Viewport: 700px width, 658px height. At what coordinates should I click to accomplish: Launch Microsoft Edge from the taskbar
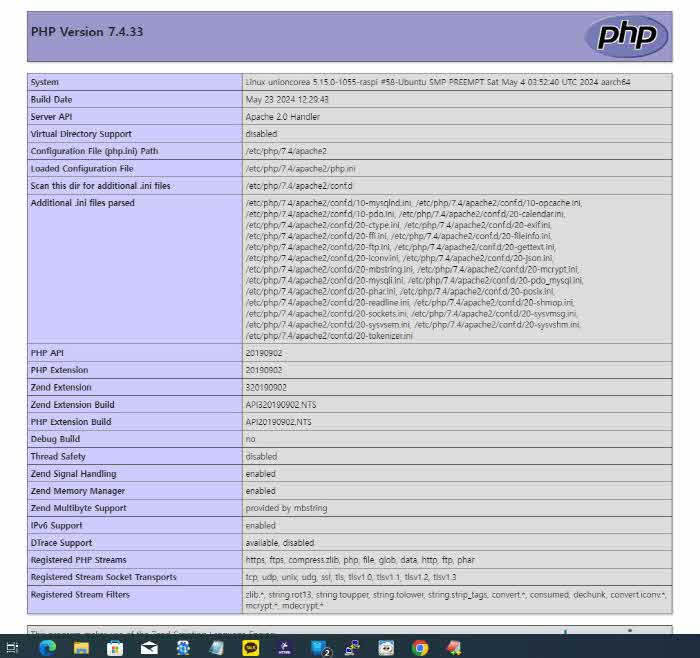(x=47, y=647)
